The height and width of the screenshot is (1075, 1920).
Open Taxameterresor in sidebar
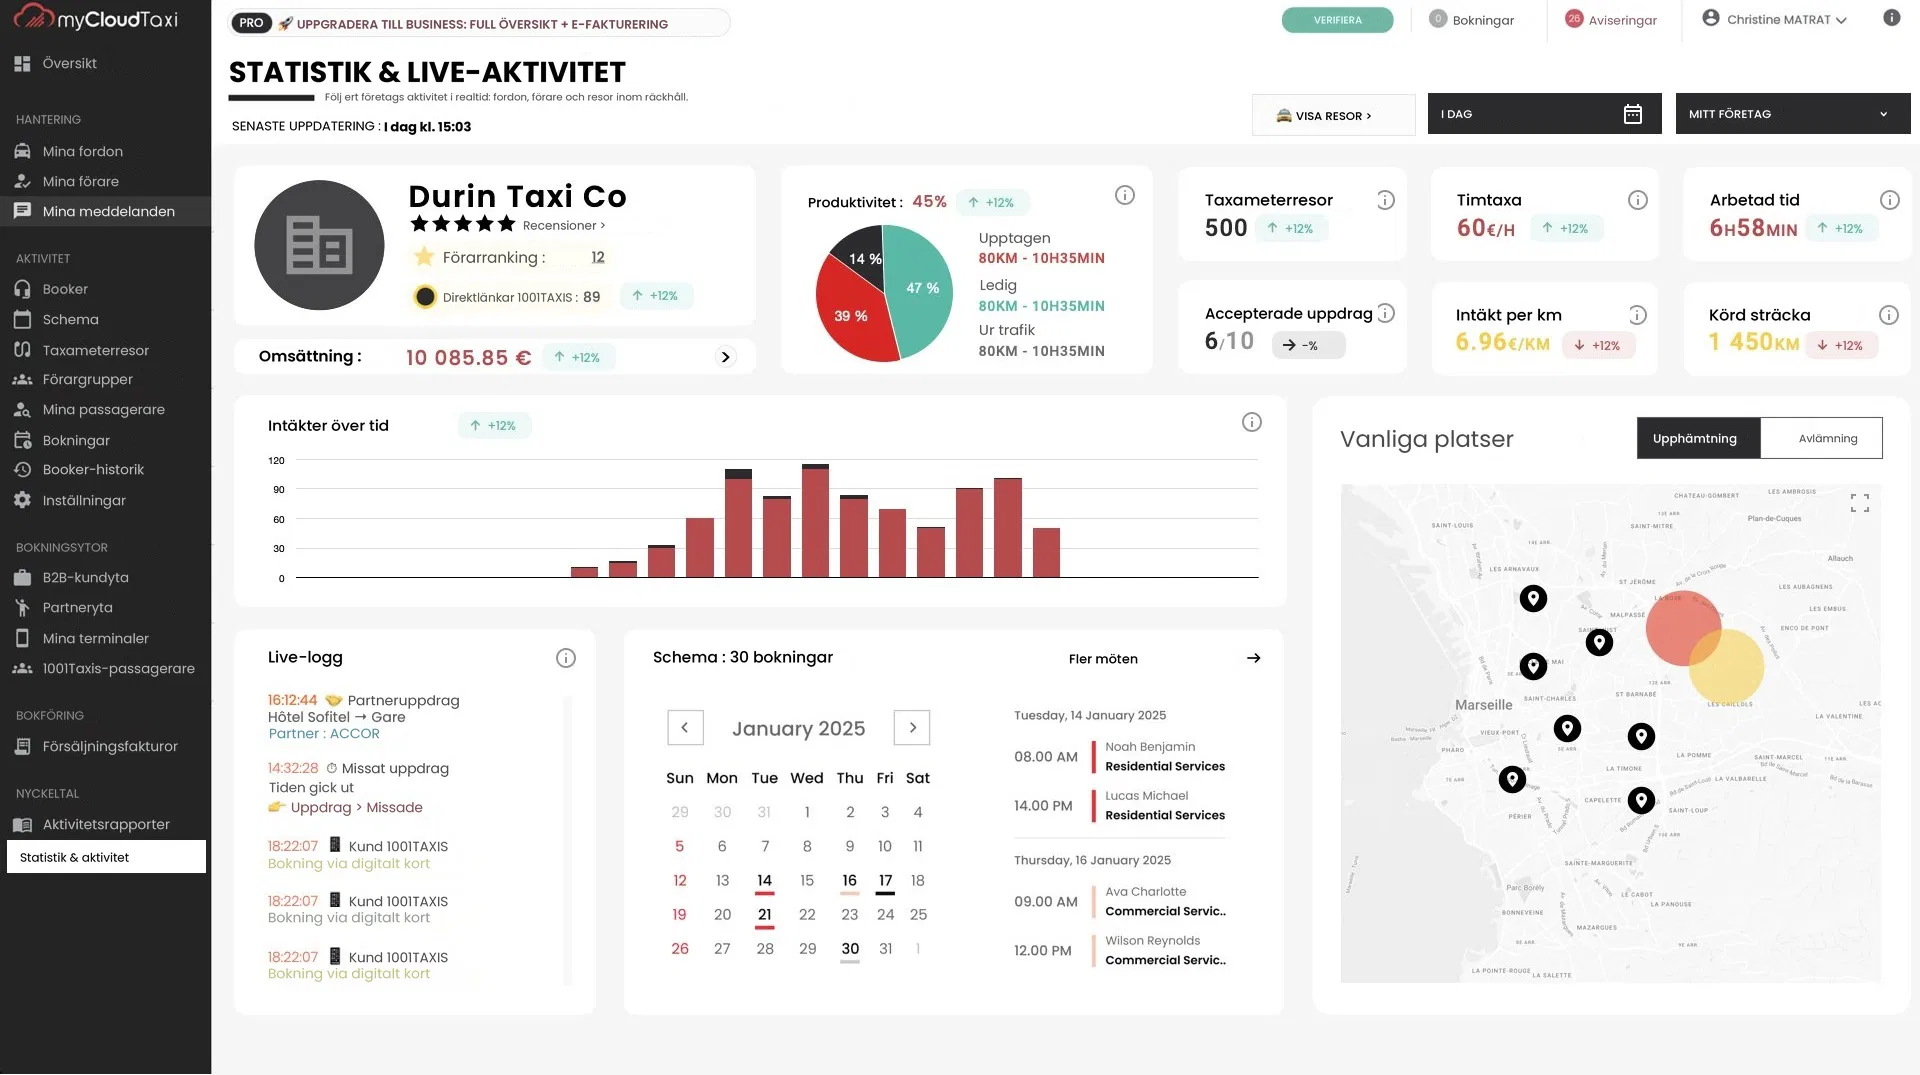click(x=105, y=350)
